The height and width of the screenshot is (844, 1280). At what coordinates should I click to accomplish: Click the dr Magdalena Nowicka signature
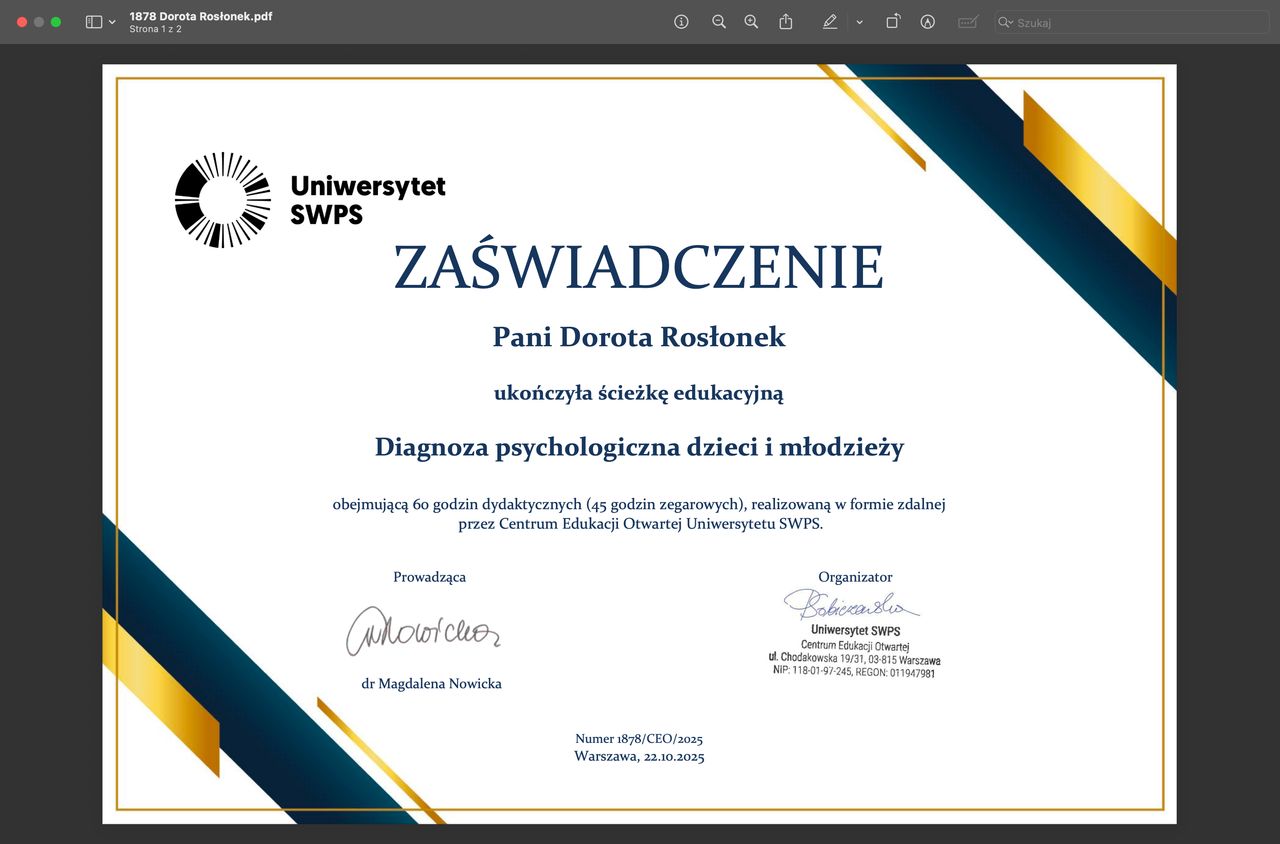[x=423, y=630]
